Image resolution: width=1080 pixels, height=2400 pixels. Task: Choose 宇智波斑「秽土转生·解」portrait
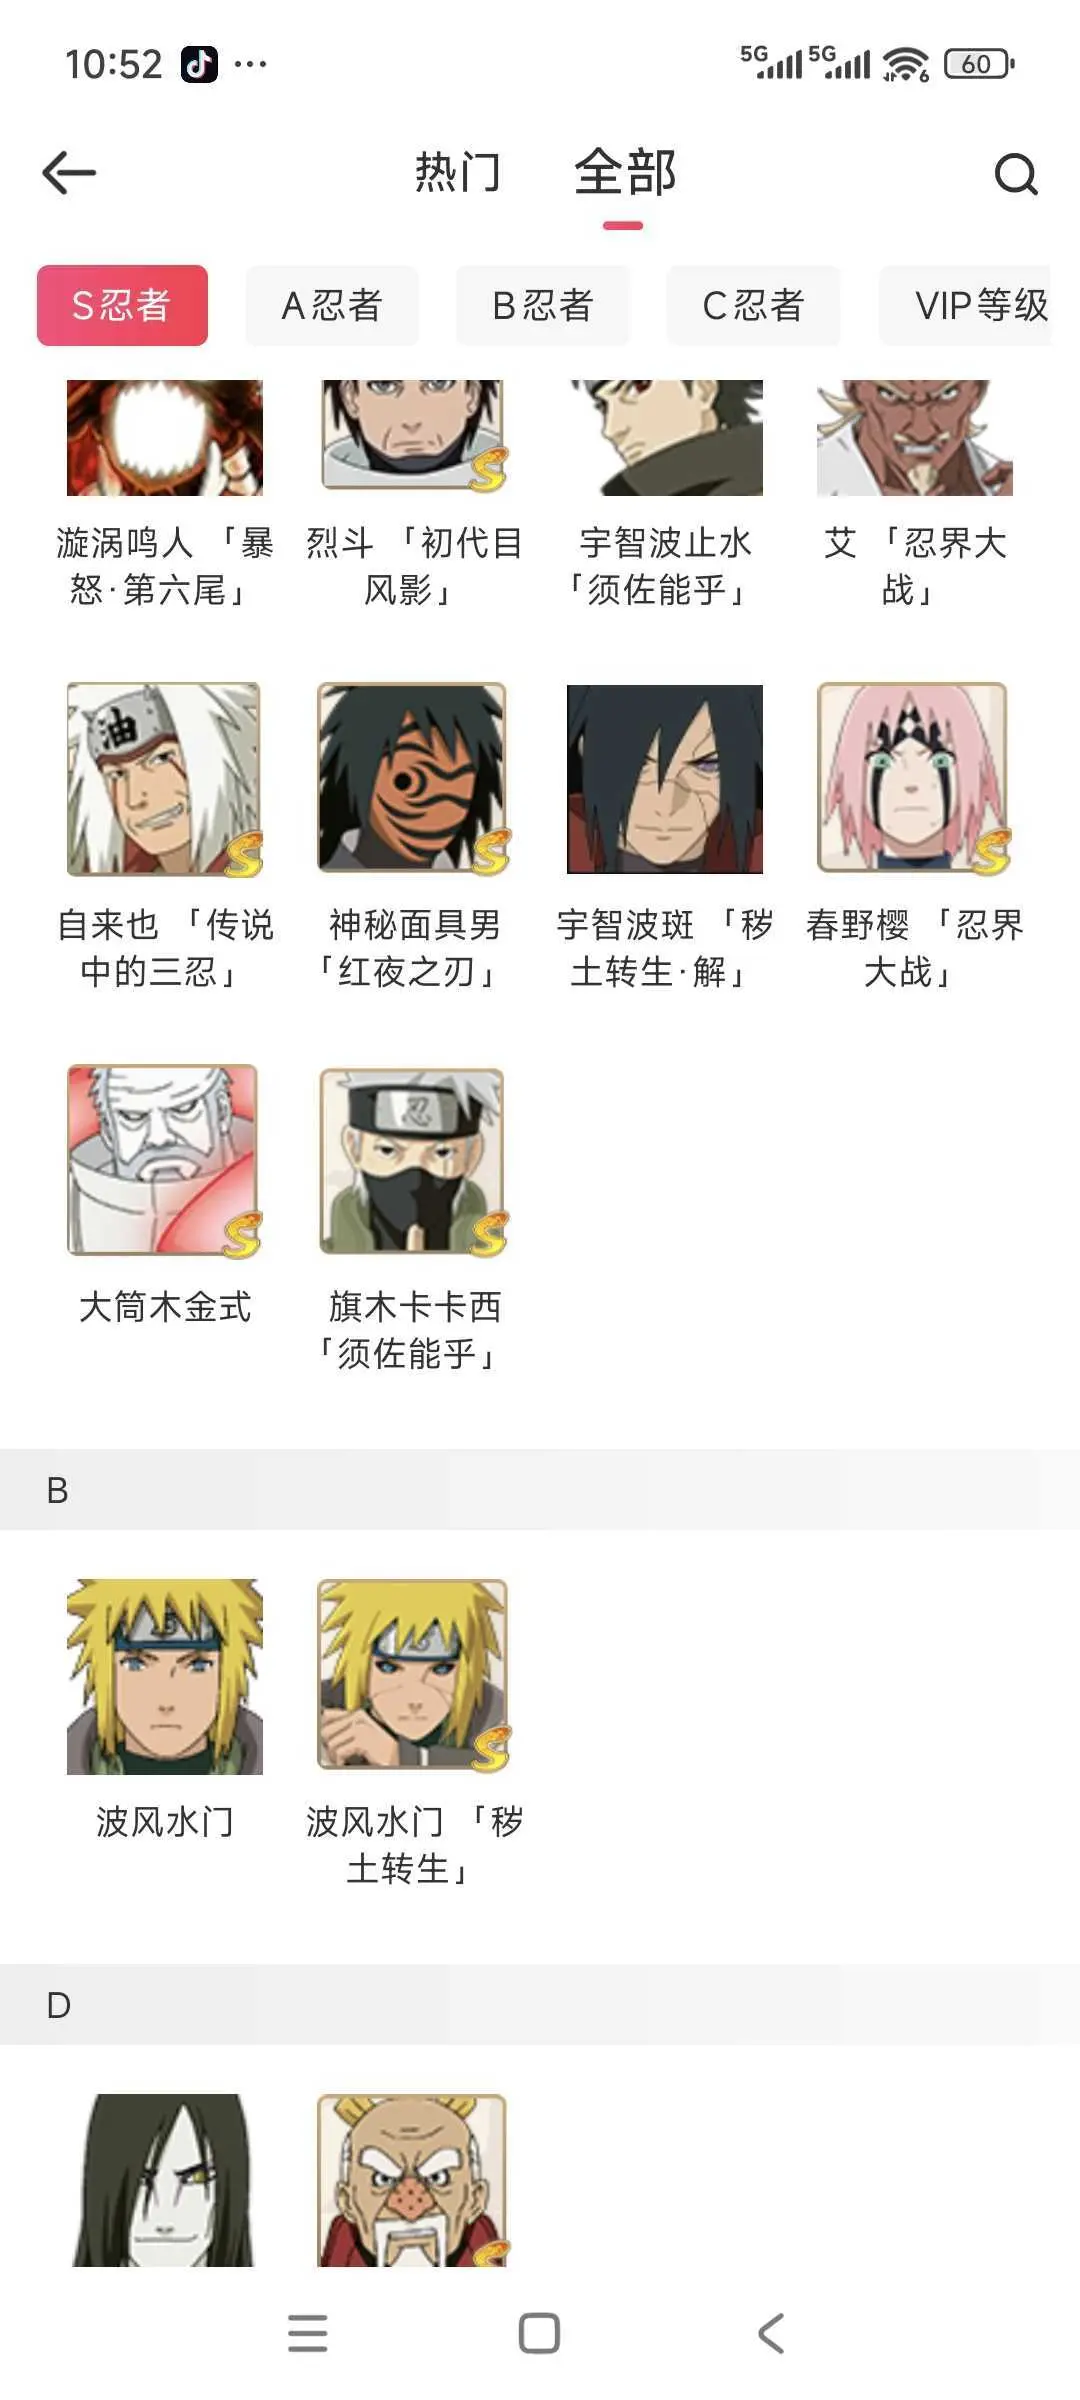tap(665, 779)
